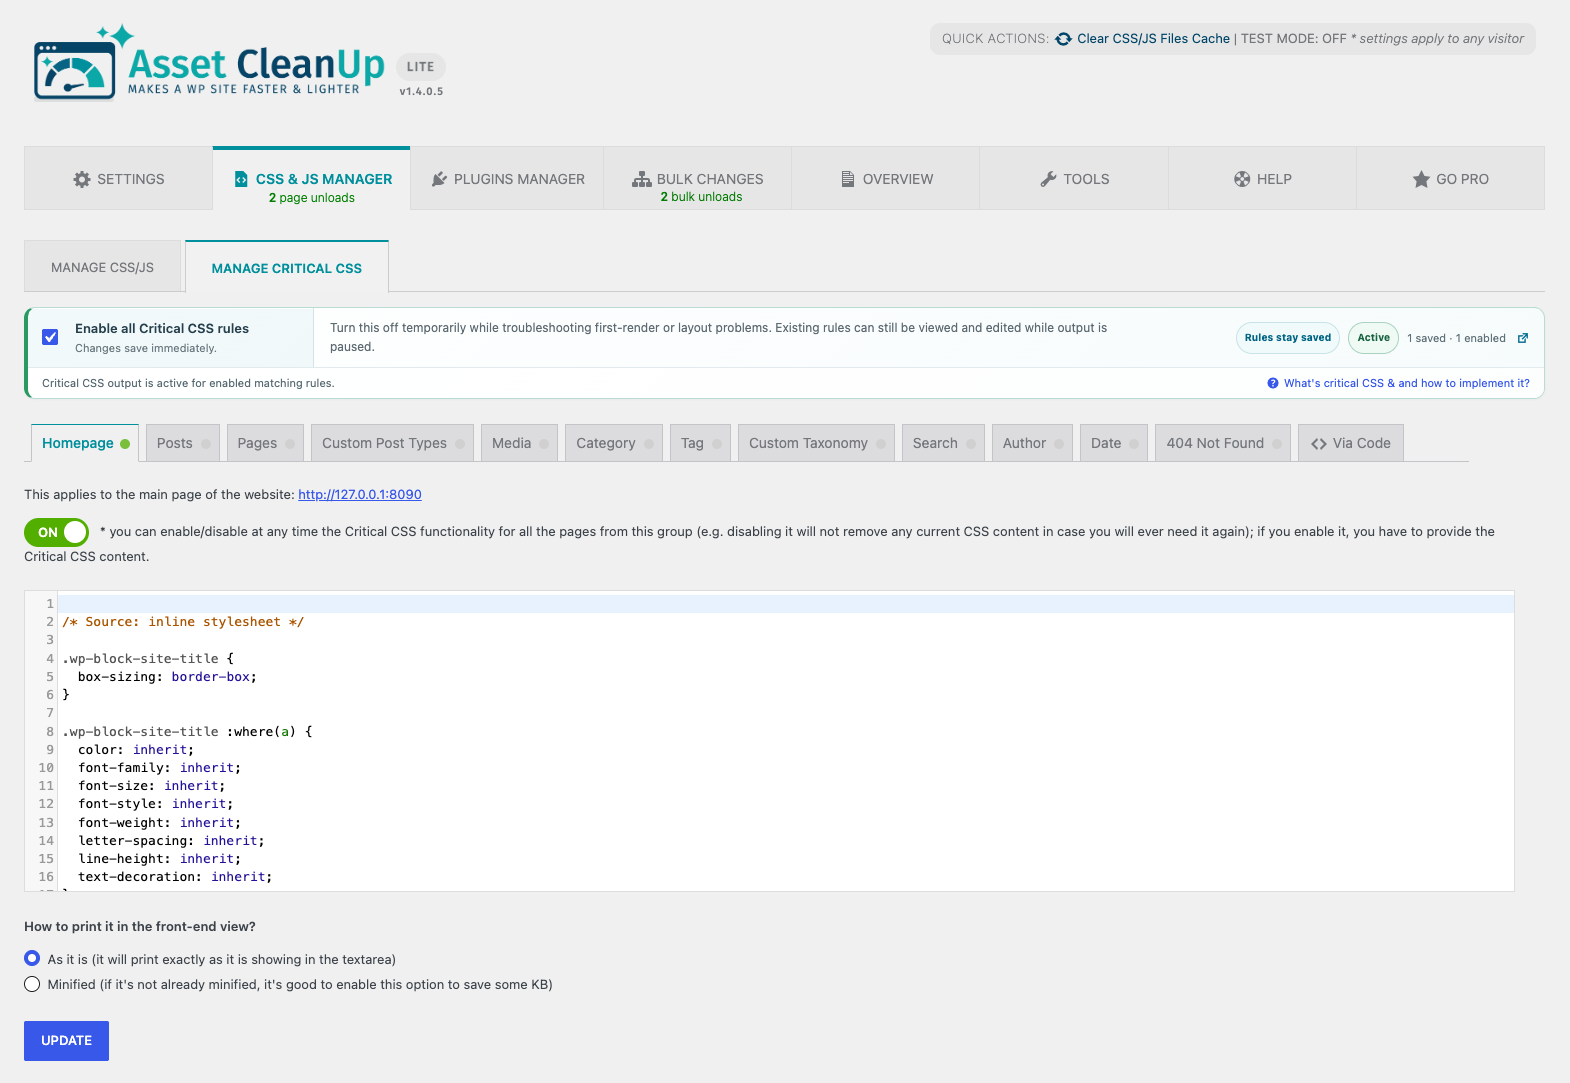Click the 'text-decoration: inherit;' code line

(175, 877)
